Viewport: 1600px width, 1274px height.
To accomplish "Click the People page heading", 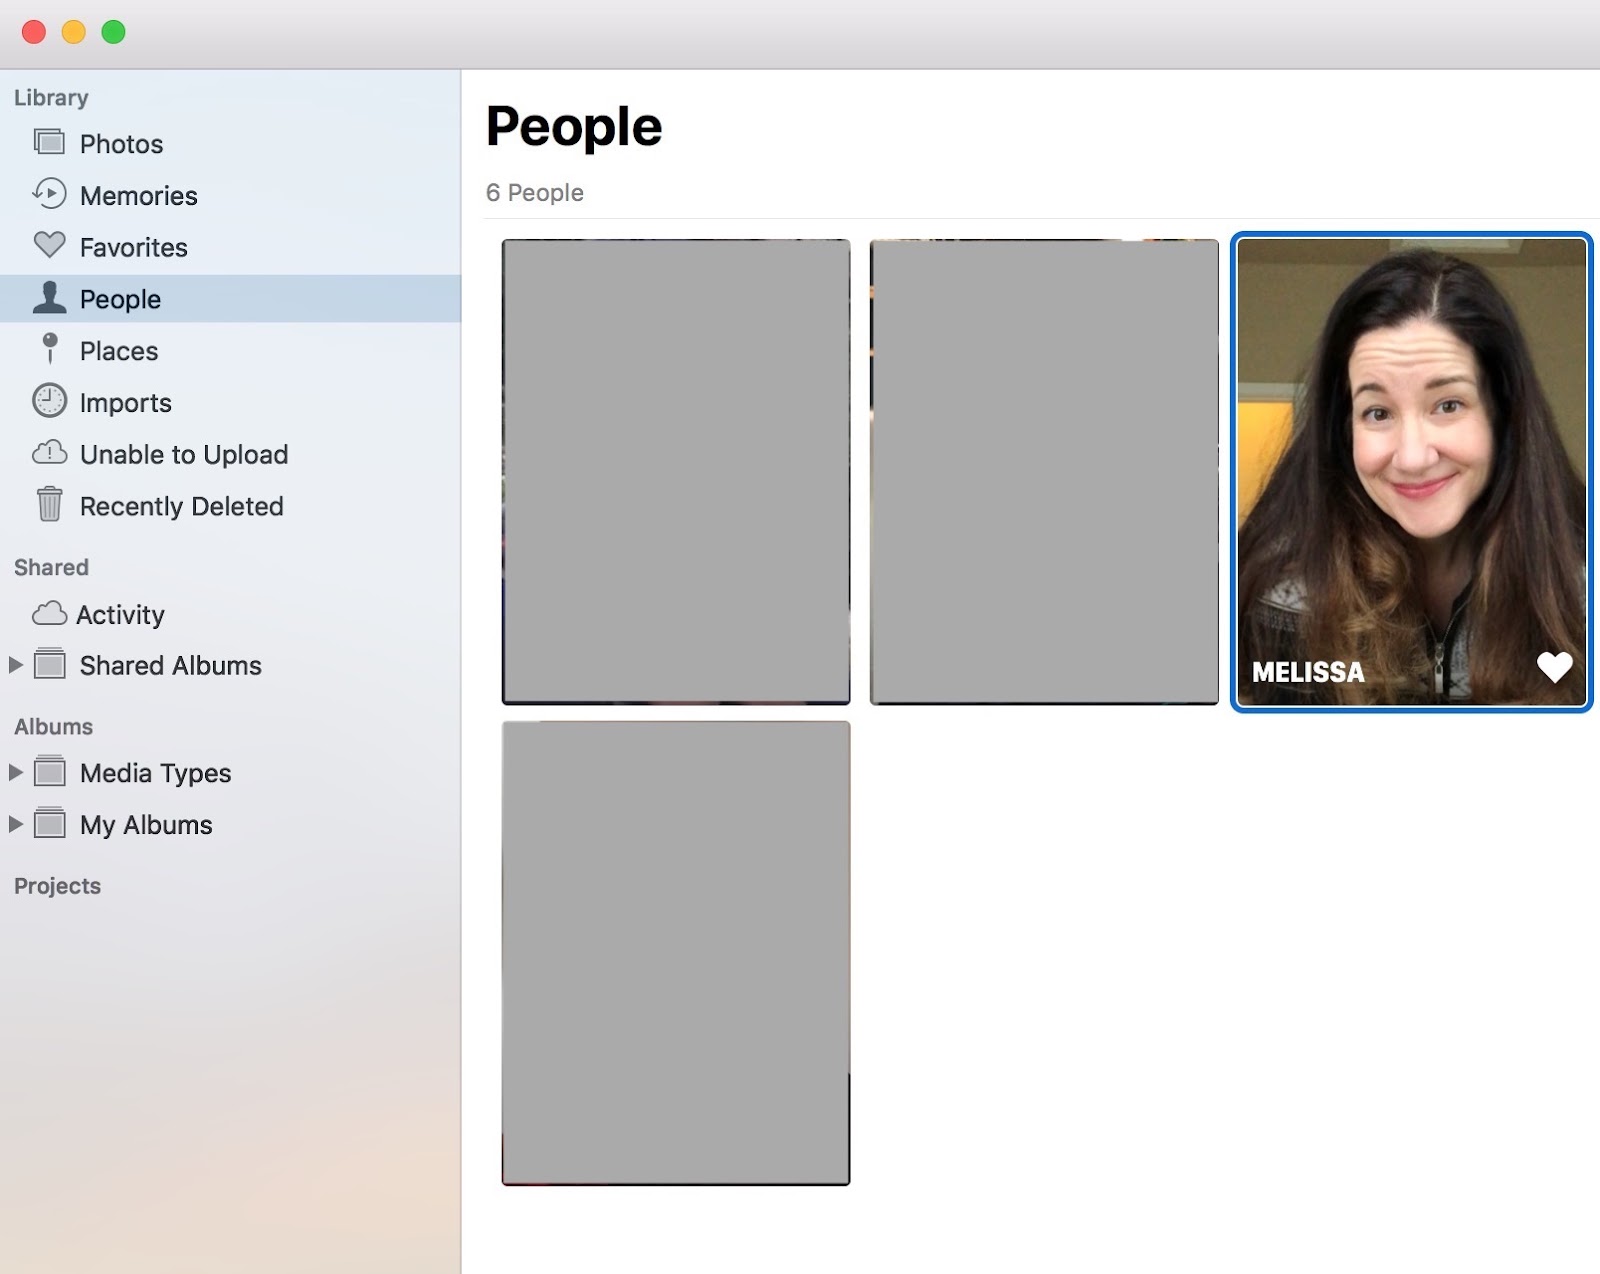I will pyautogui.click(x=574, y=127).
